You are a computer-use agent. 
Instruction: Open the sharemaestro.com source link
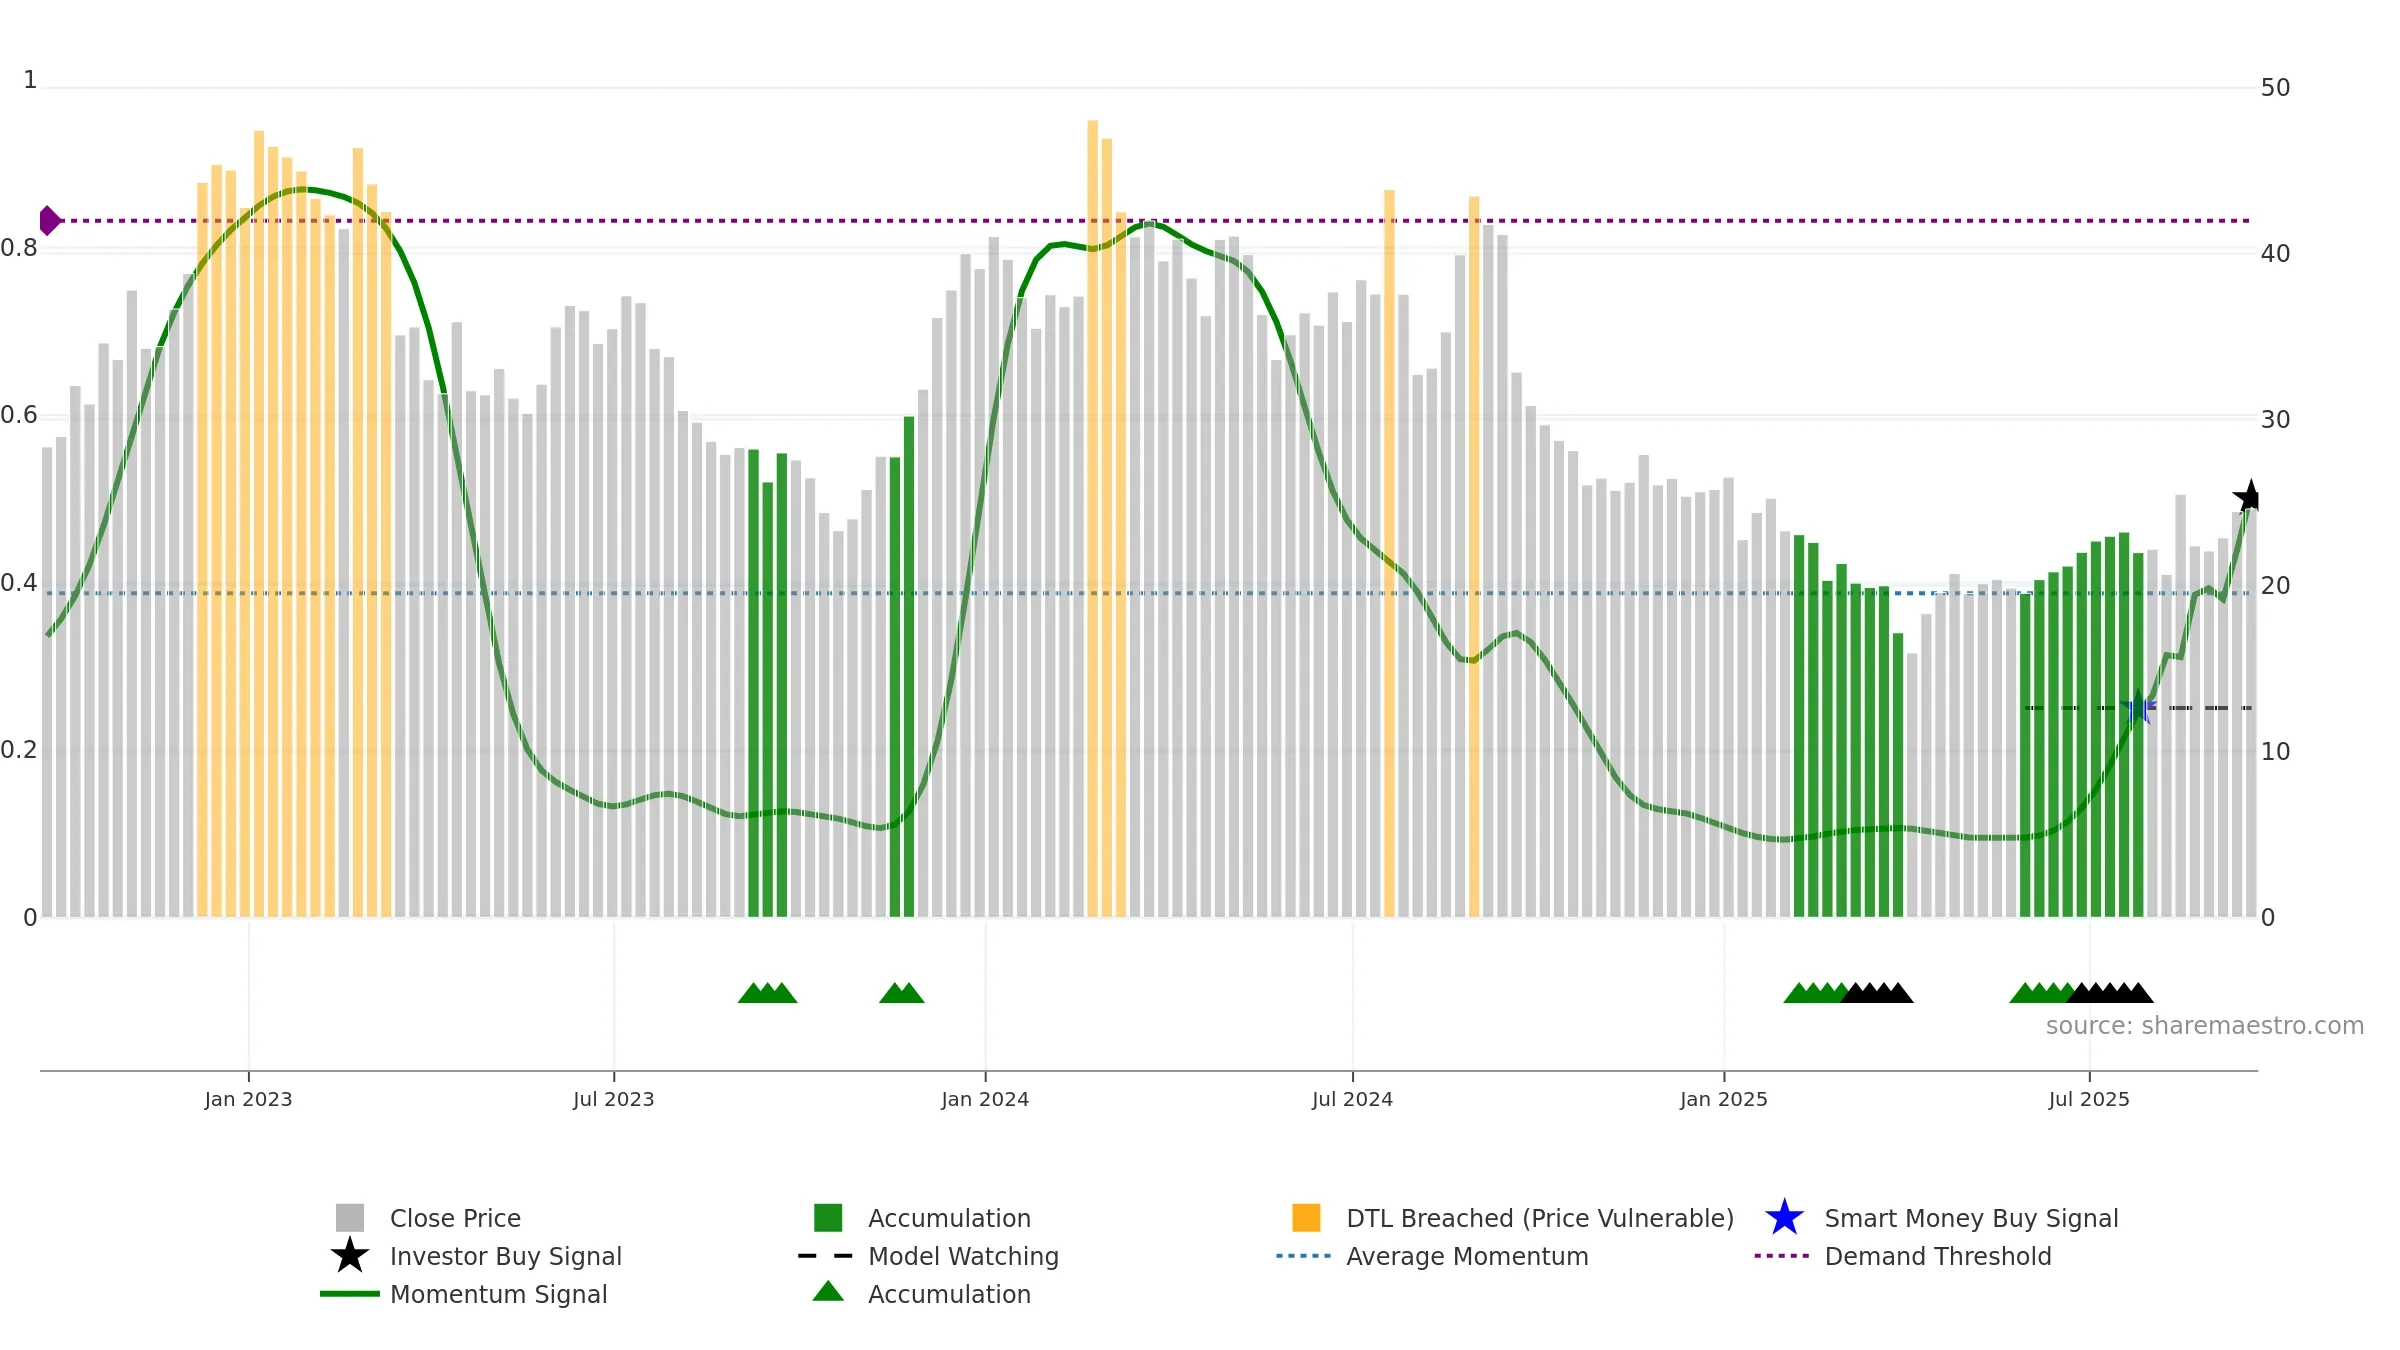[x=2205, y=1026]
